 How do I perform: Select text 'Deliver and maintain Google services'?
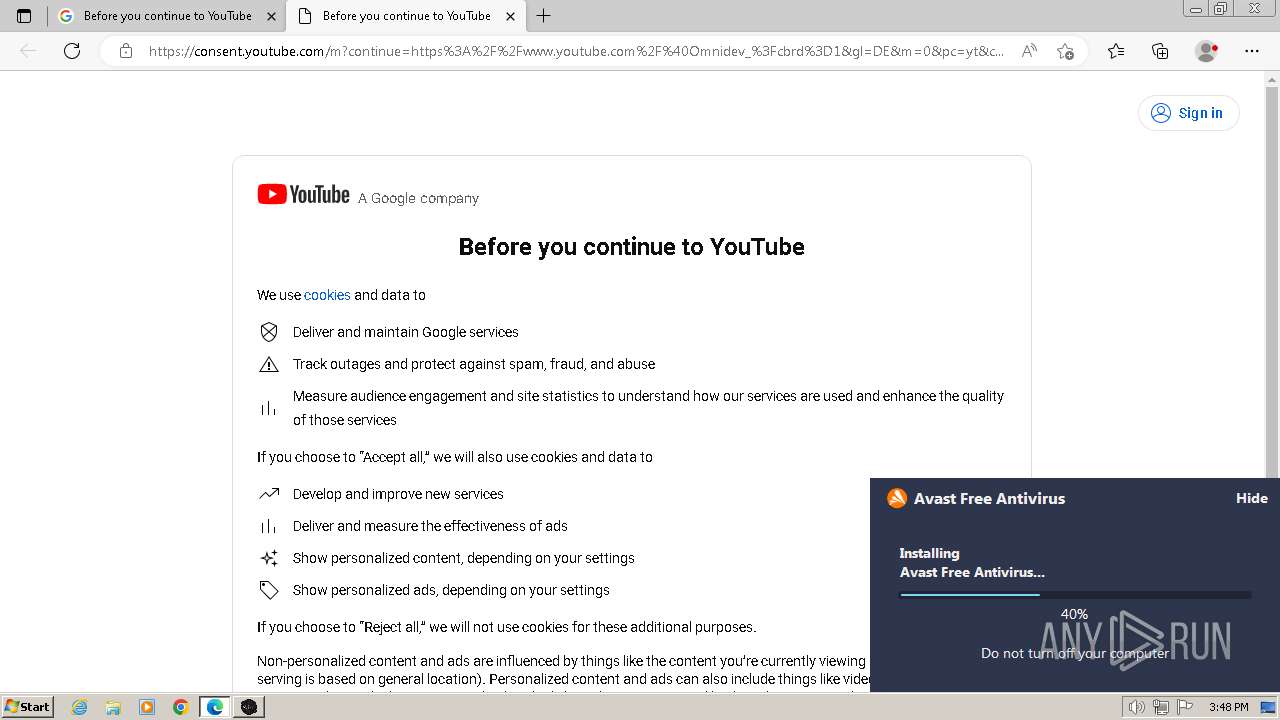point(405,332)
